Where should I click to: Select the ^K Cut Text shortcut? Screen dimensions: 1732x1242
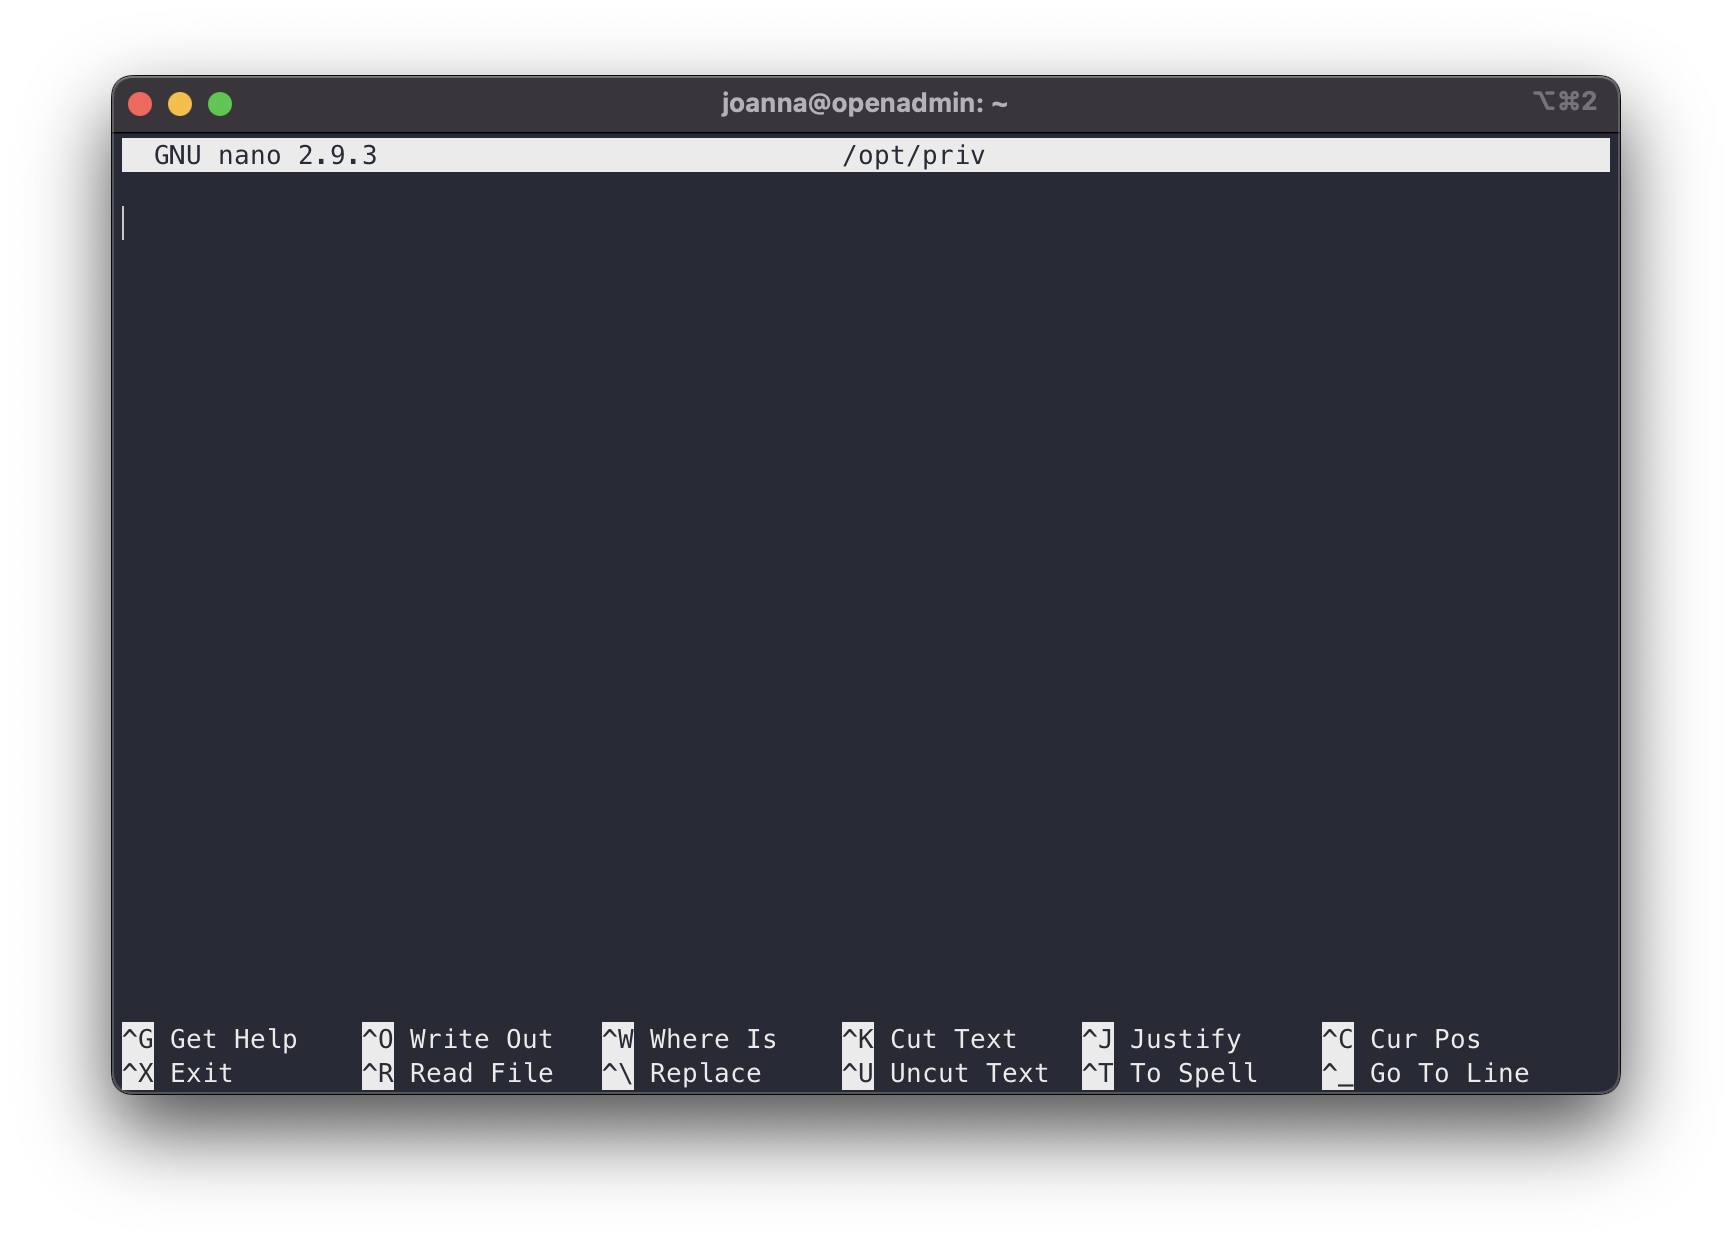[x=930, y=1039]
